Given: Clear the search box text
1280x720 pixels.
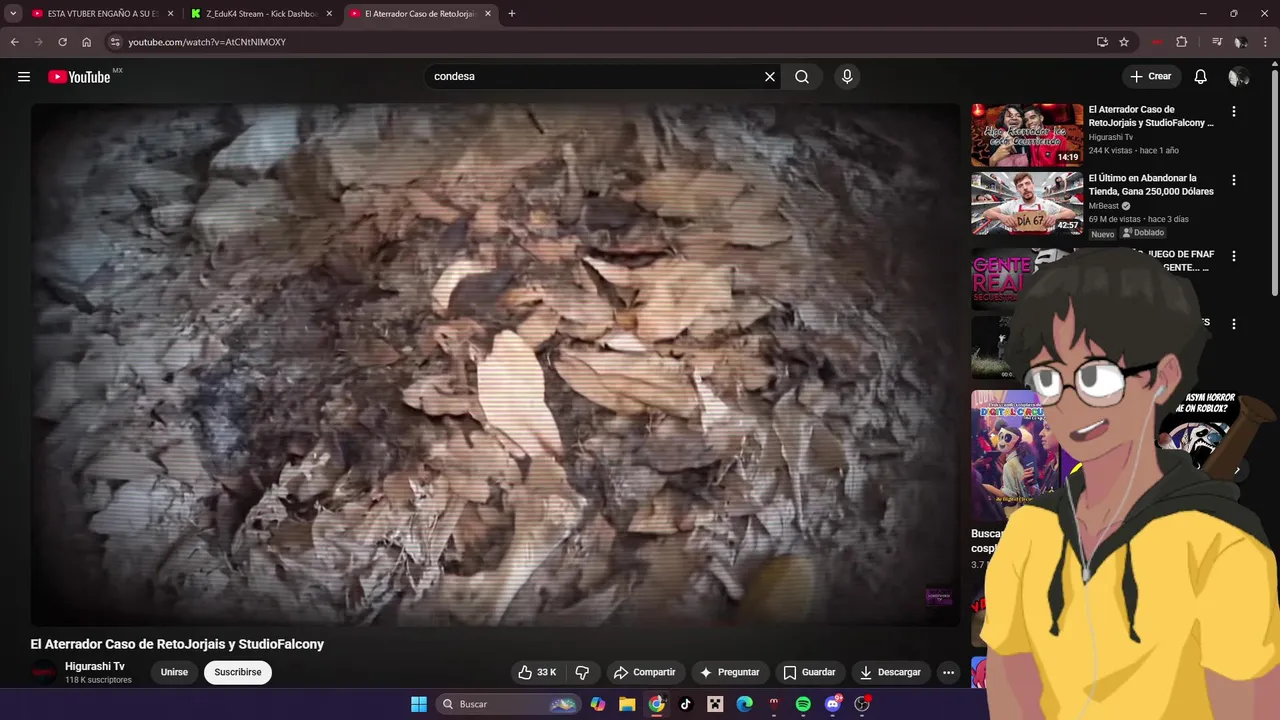Looking at the screenshot, I should coord(770,77).
